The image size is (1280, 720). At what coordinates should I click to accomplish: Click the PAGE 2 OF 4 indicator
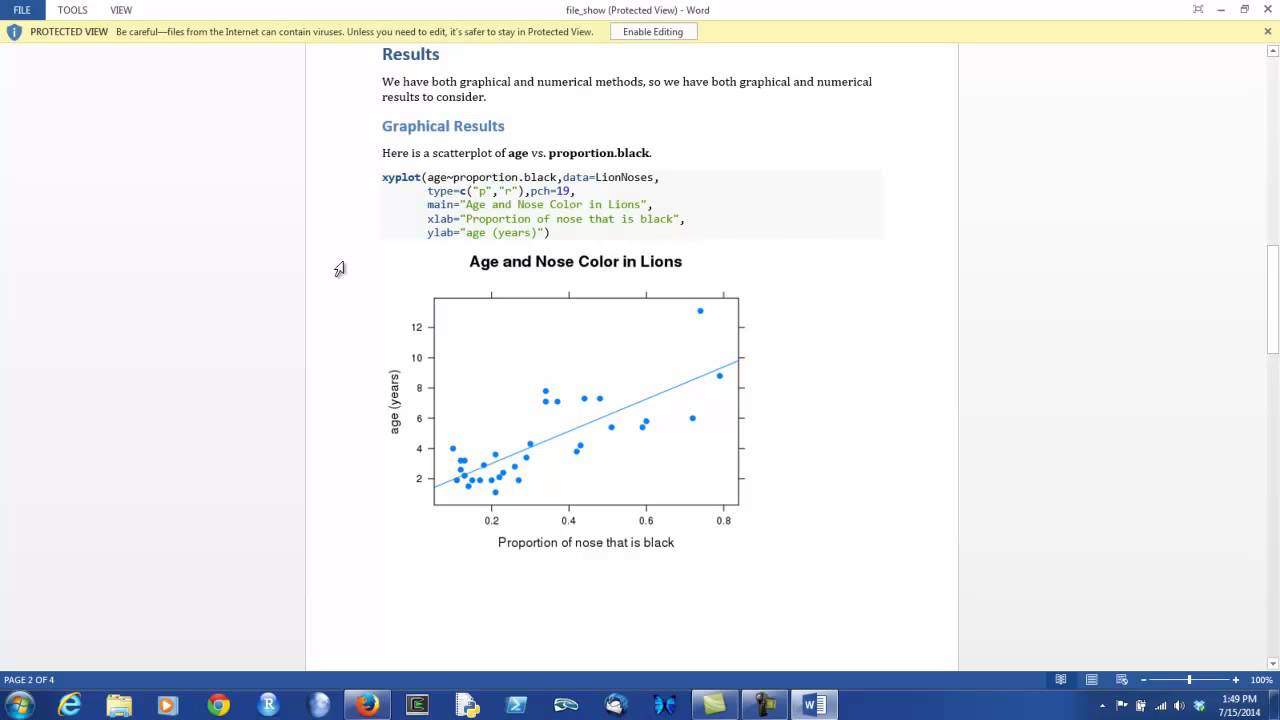point(29,680)
